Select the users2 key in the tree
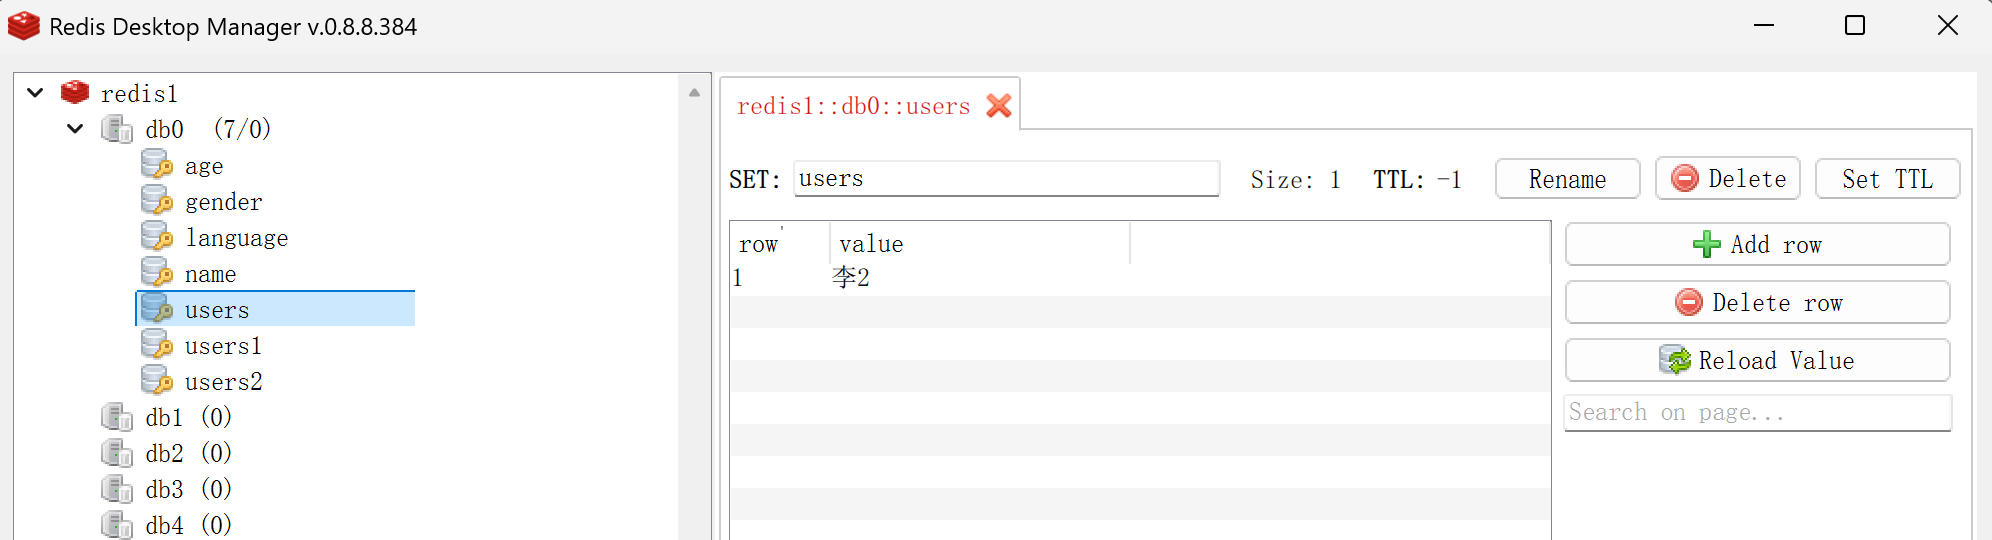 [x=223, y=382]
